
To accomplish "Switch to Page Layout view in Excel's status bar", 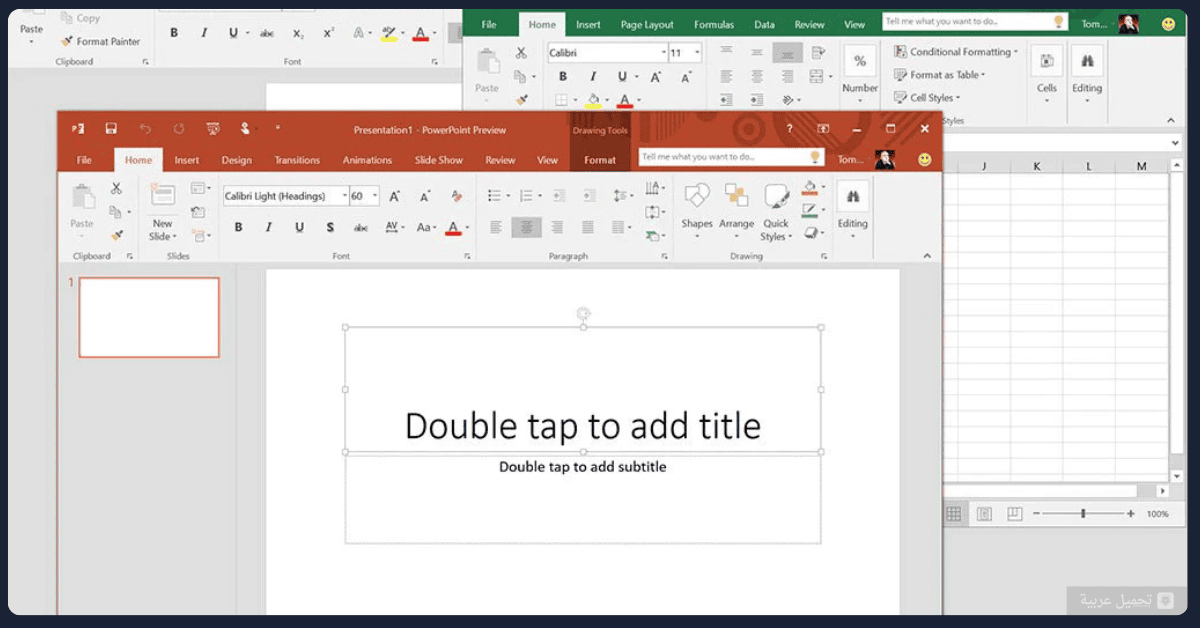I will [x=984, y=514].
